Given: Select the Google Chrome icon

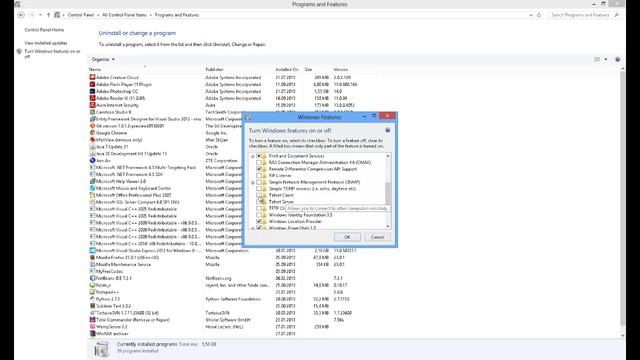Looking at the screenshot, I should click(x=92, y=133).
